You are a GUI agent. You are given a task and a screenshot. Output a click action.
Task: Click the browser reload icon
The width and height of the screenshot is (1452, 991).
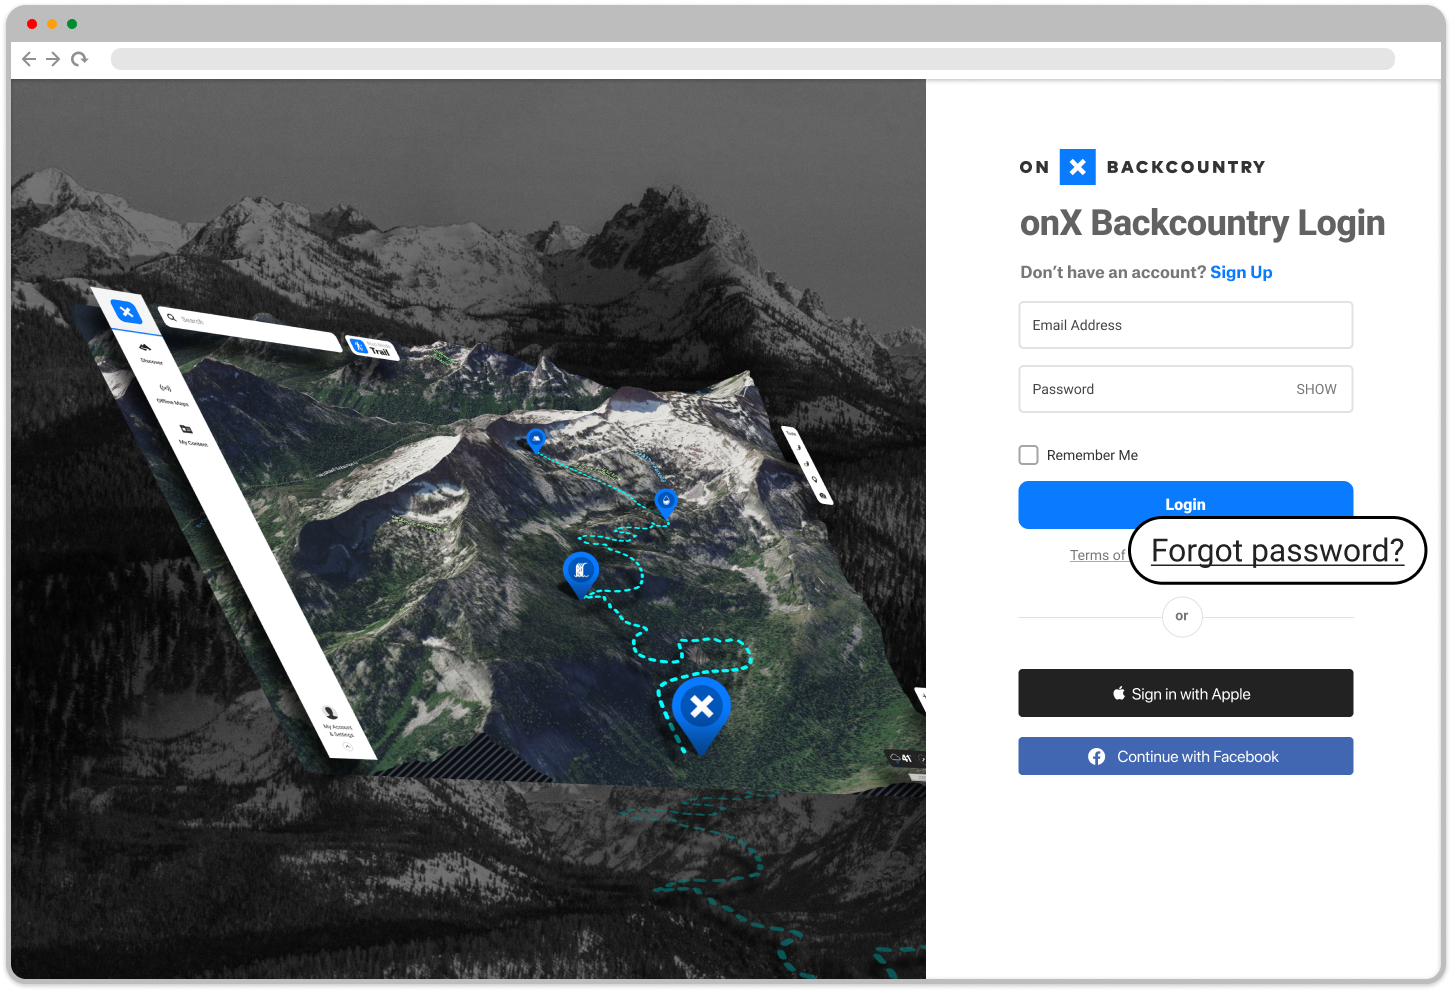(79, 59)
